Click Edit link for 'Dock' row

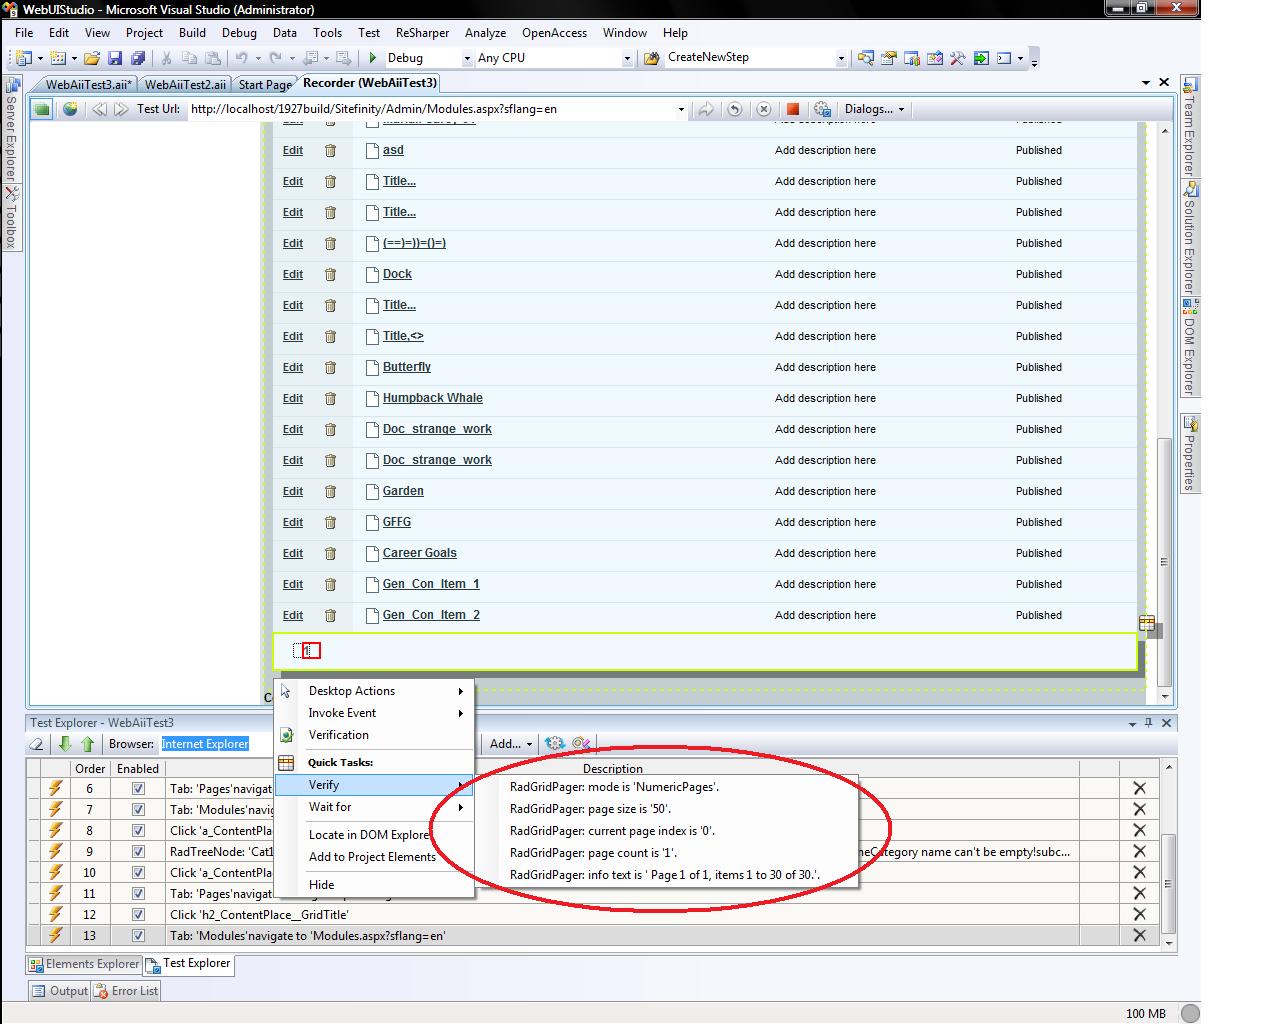(292, 274)
